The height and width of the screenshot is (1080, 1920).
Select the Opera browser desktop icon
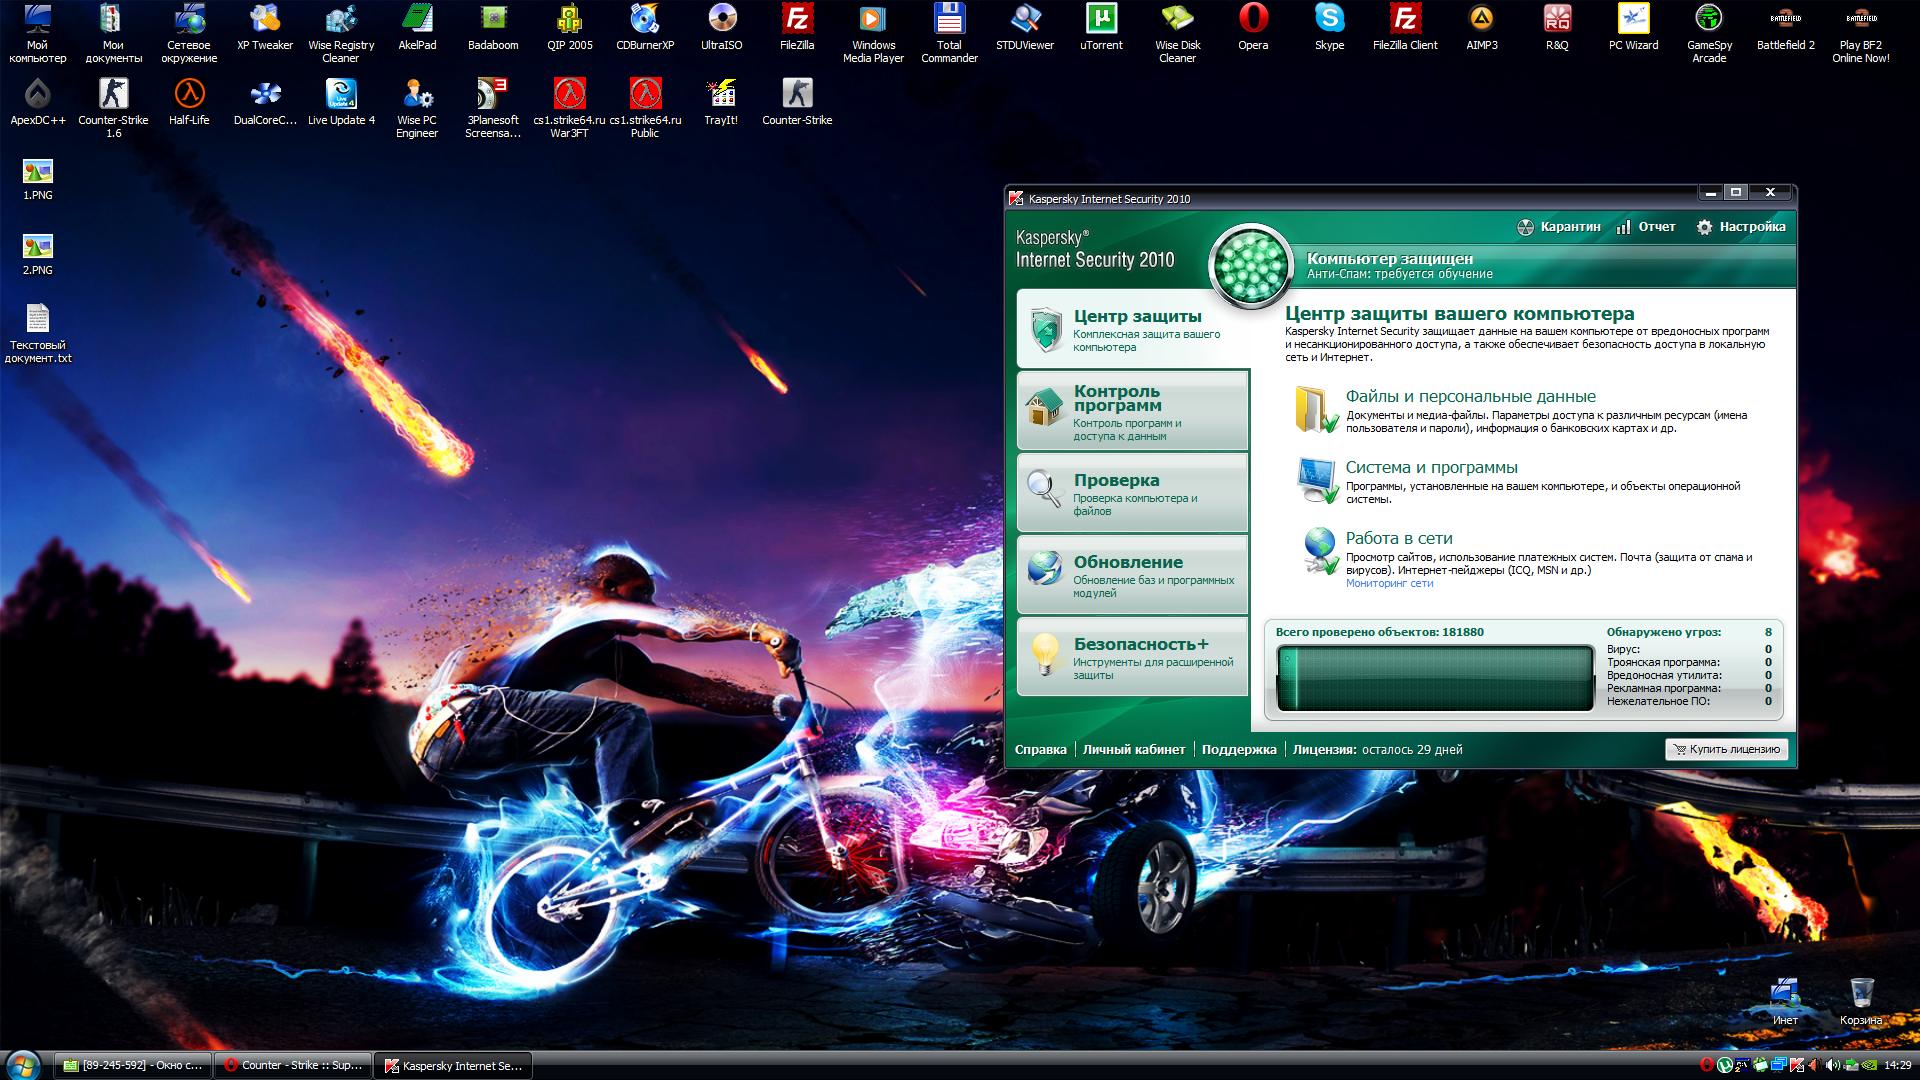(1253, 28)
